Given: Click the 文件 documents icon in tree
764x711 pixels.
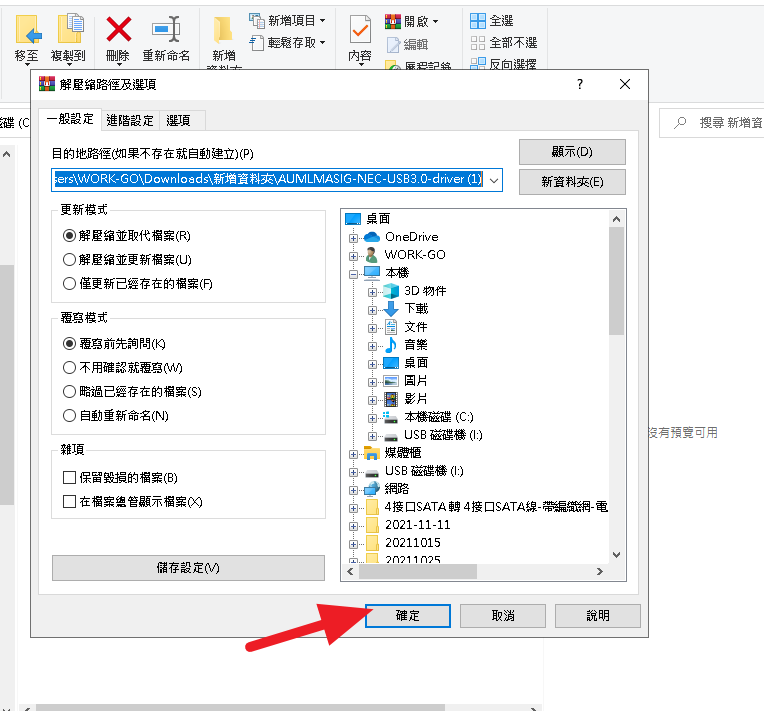Looking at the screenshot, I should pos(391,327).
